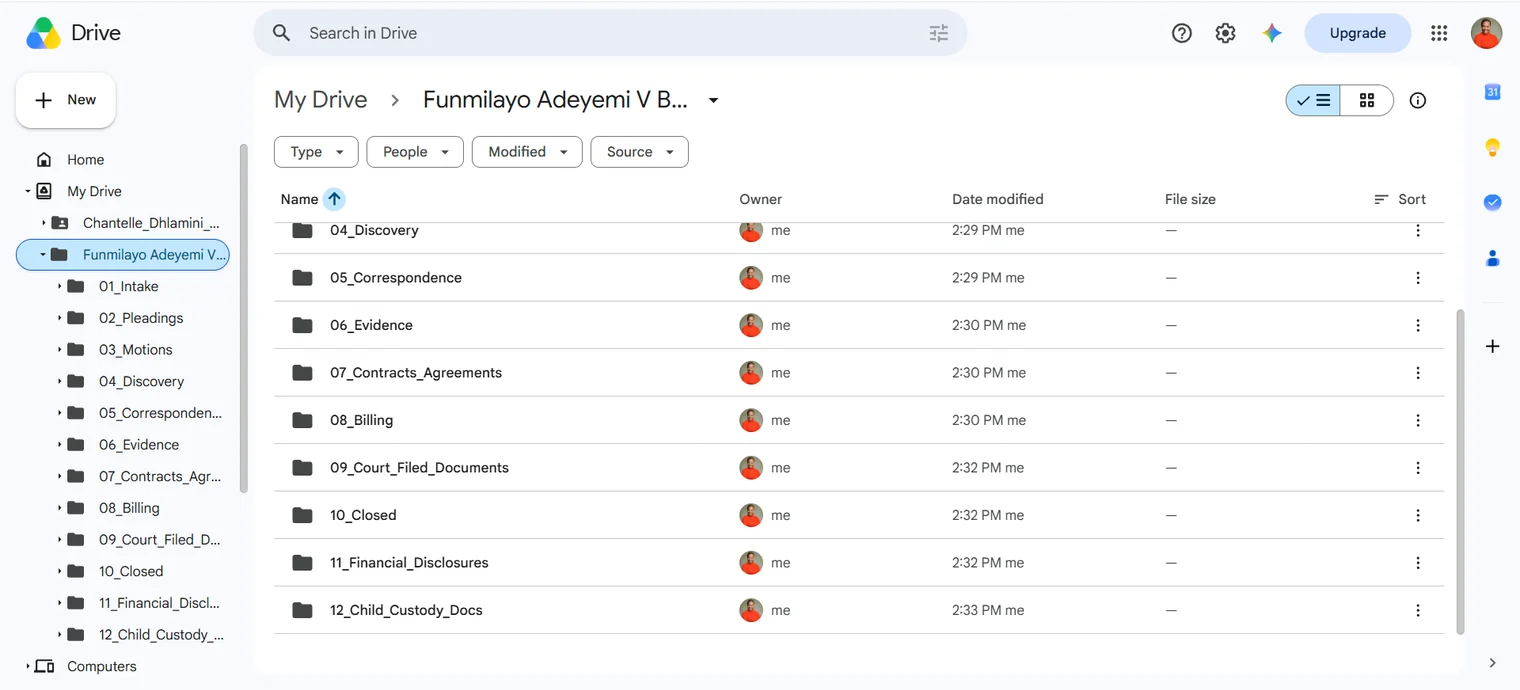1520x690 pixels.
Task: Open more actions for 10_Closed row
Action: tap(1417, 515)
